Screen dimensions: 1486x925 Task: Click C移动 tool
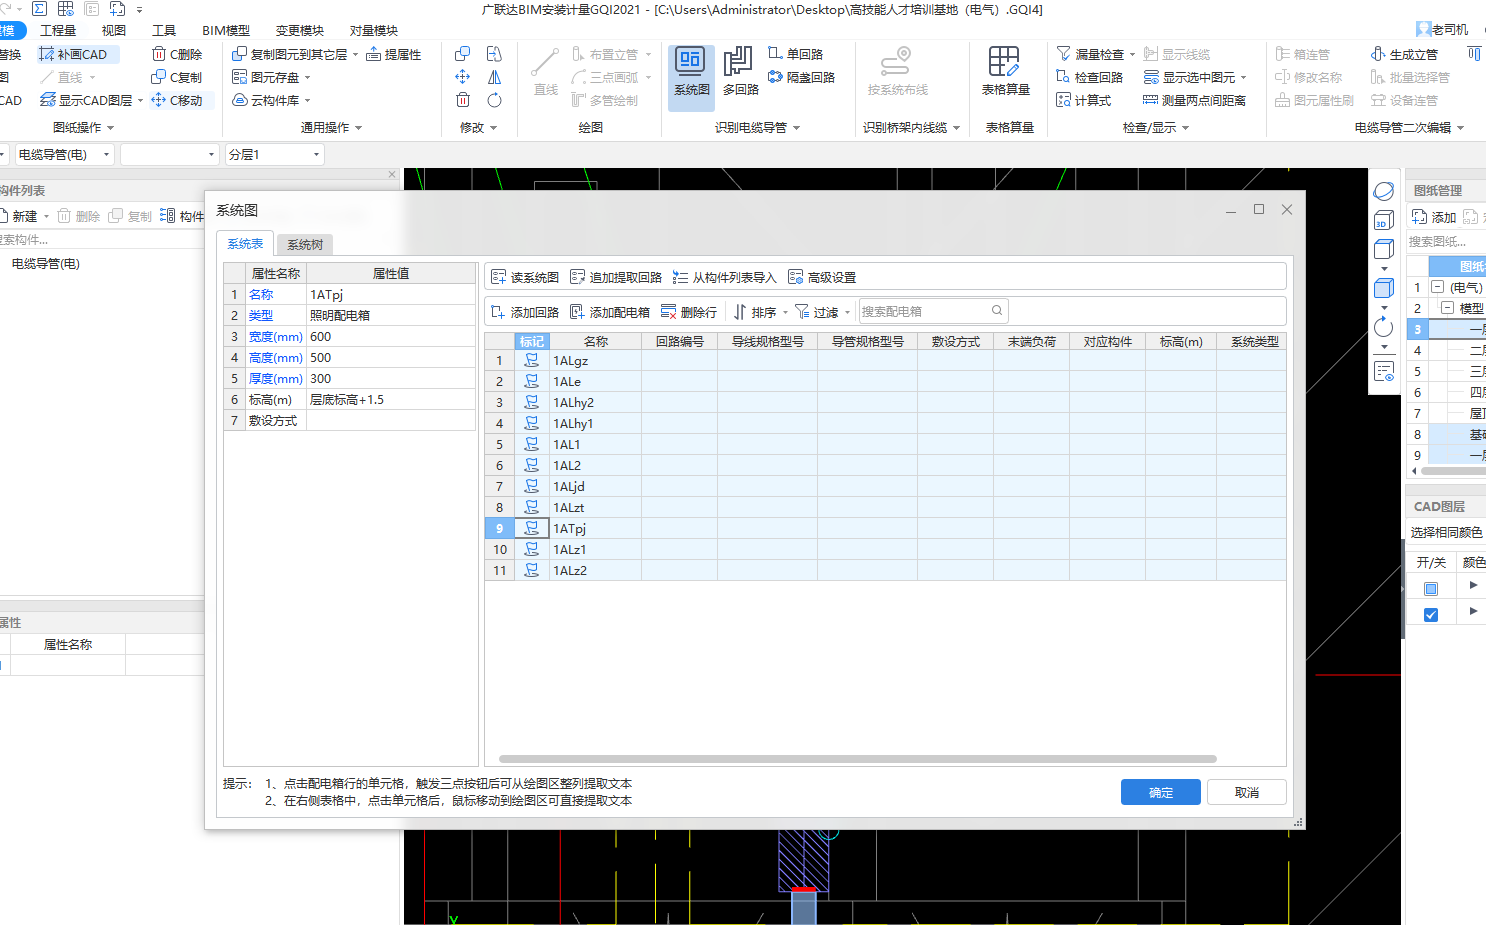[x=177, y=100]
